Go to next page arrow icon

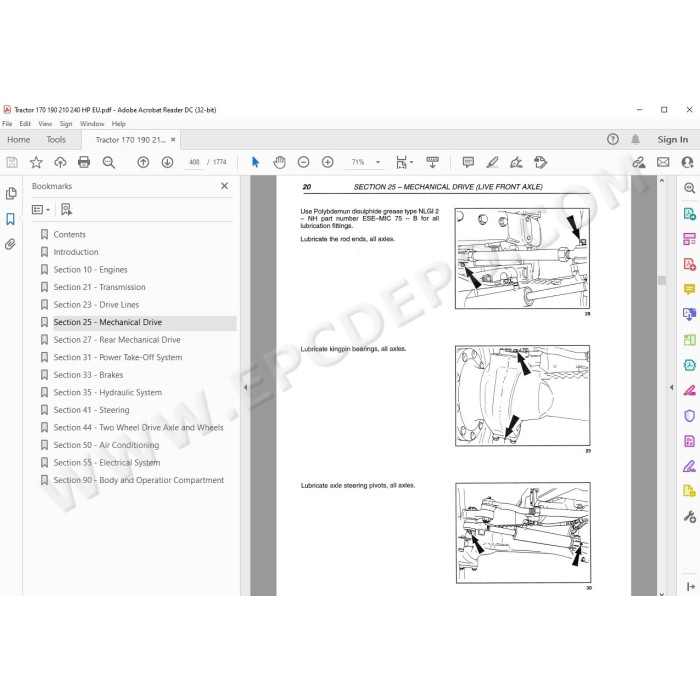pos(167,162)
